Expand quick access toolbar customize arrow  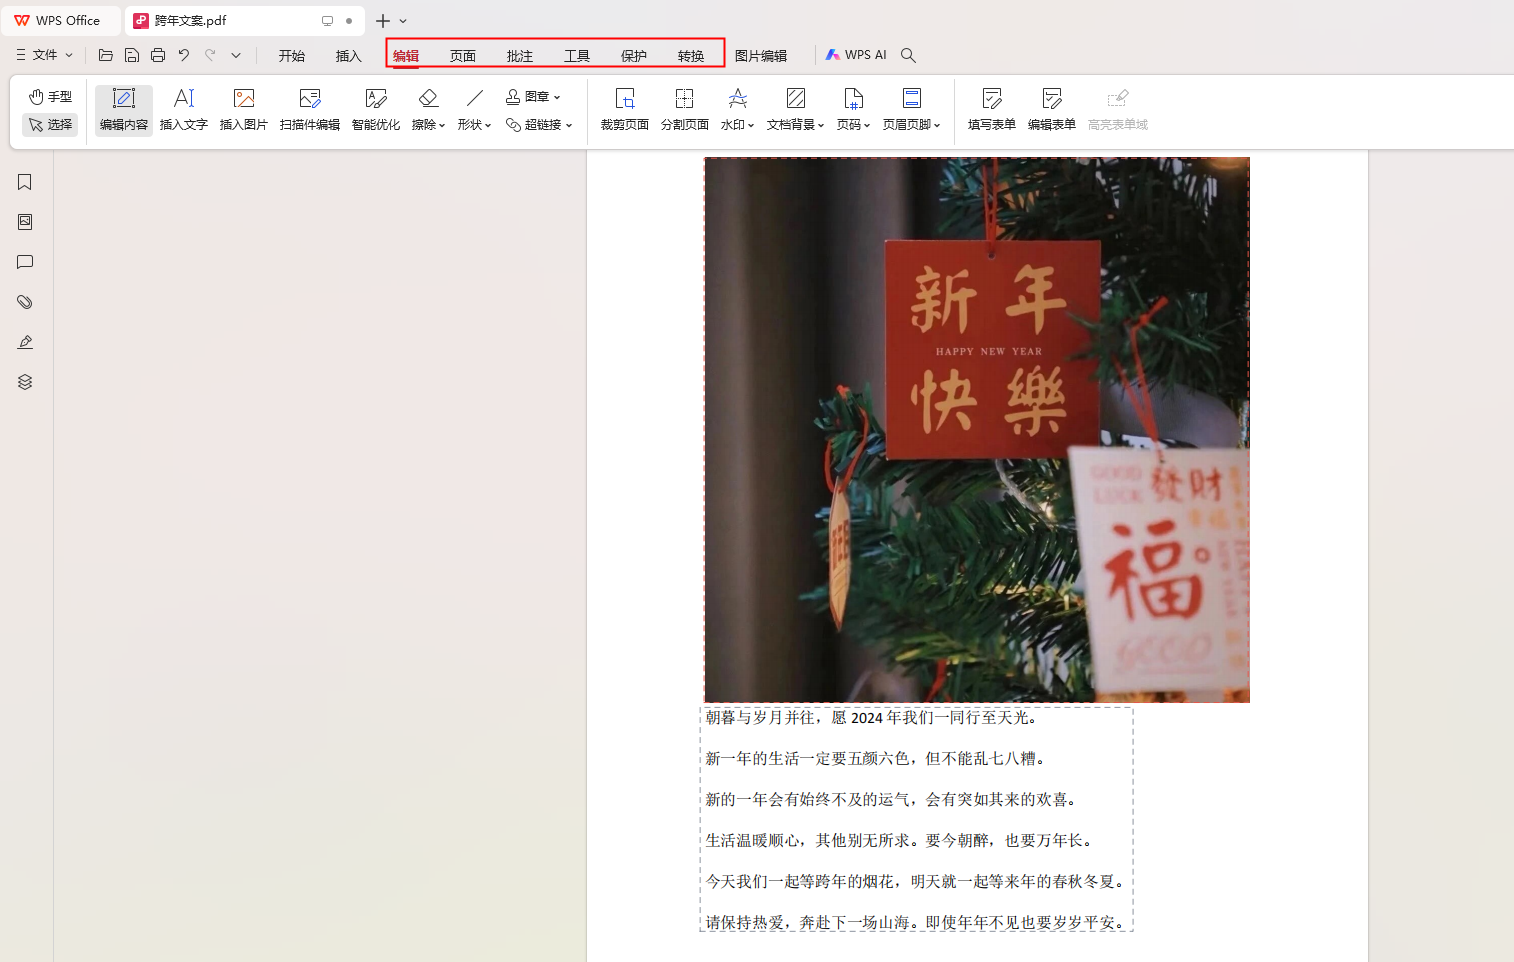tap(236, 55)
